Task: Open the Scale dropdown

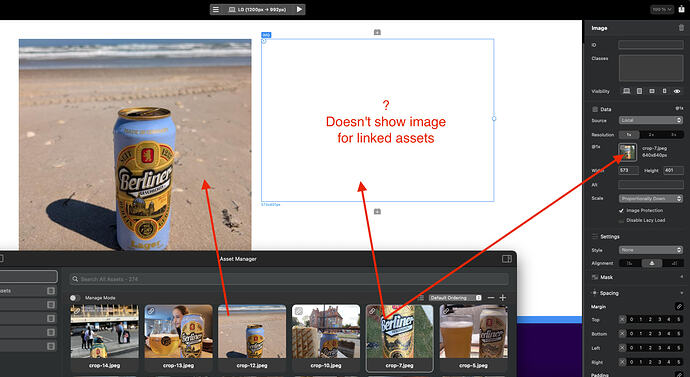Action: click(x=651, y=198)
